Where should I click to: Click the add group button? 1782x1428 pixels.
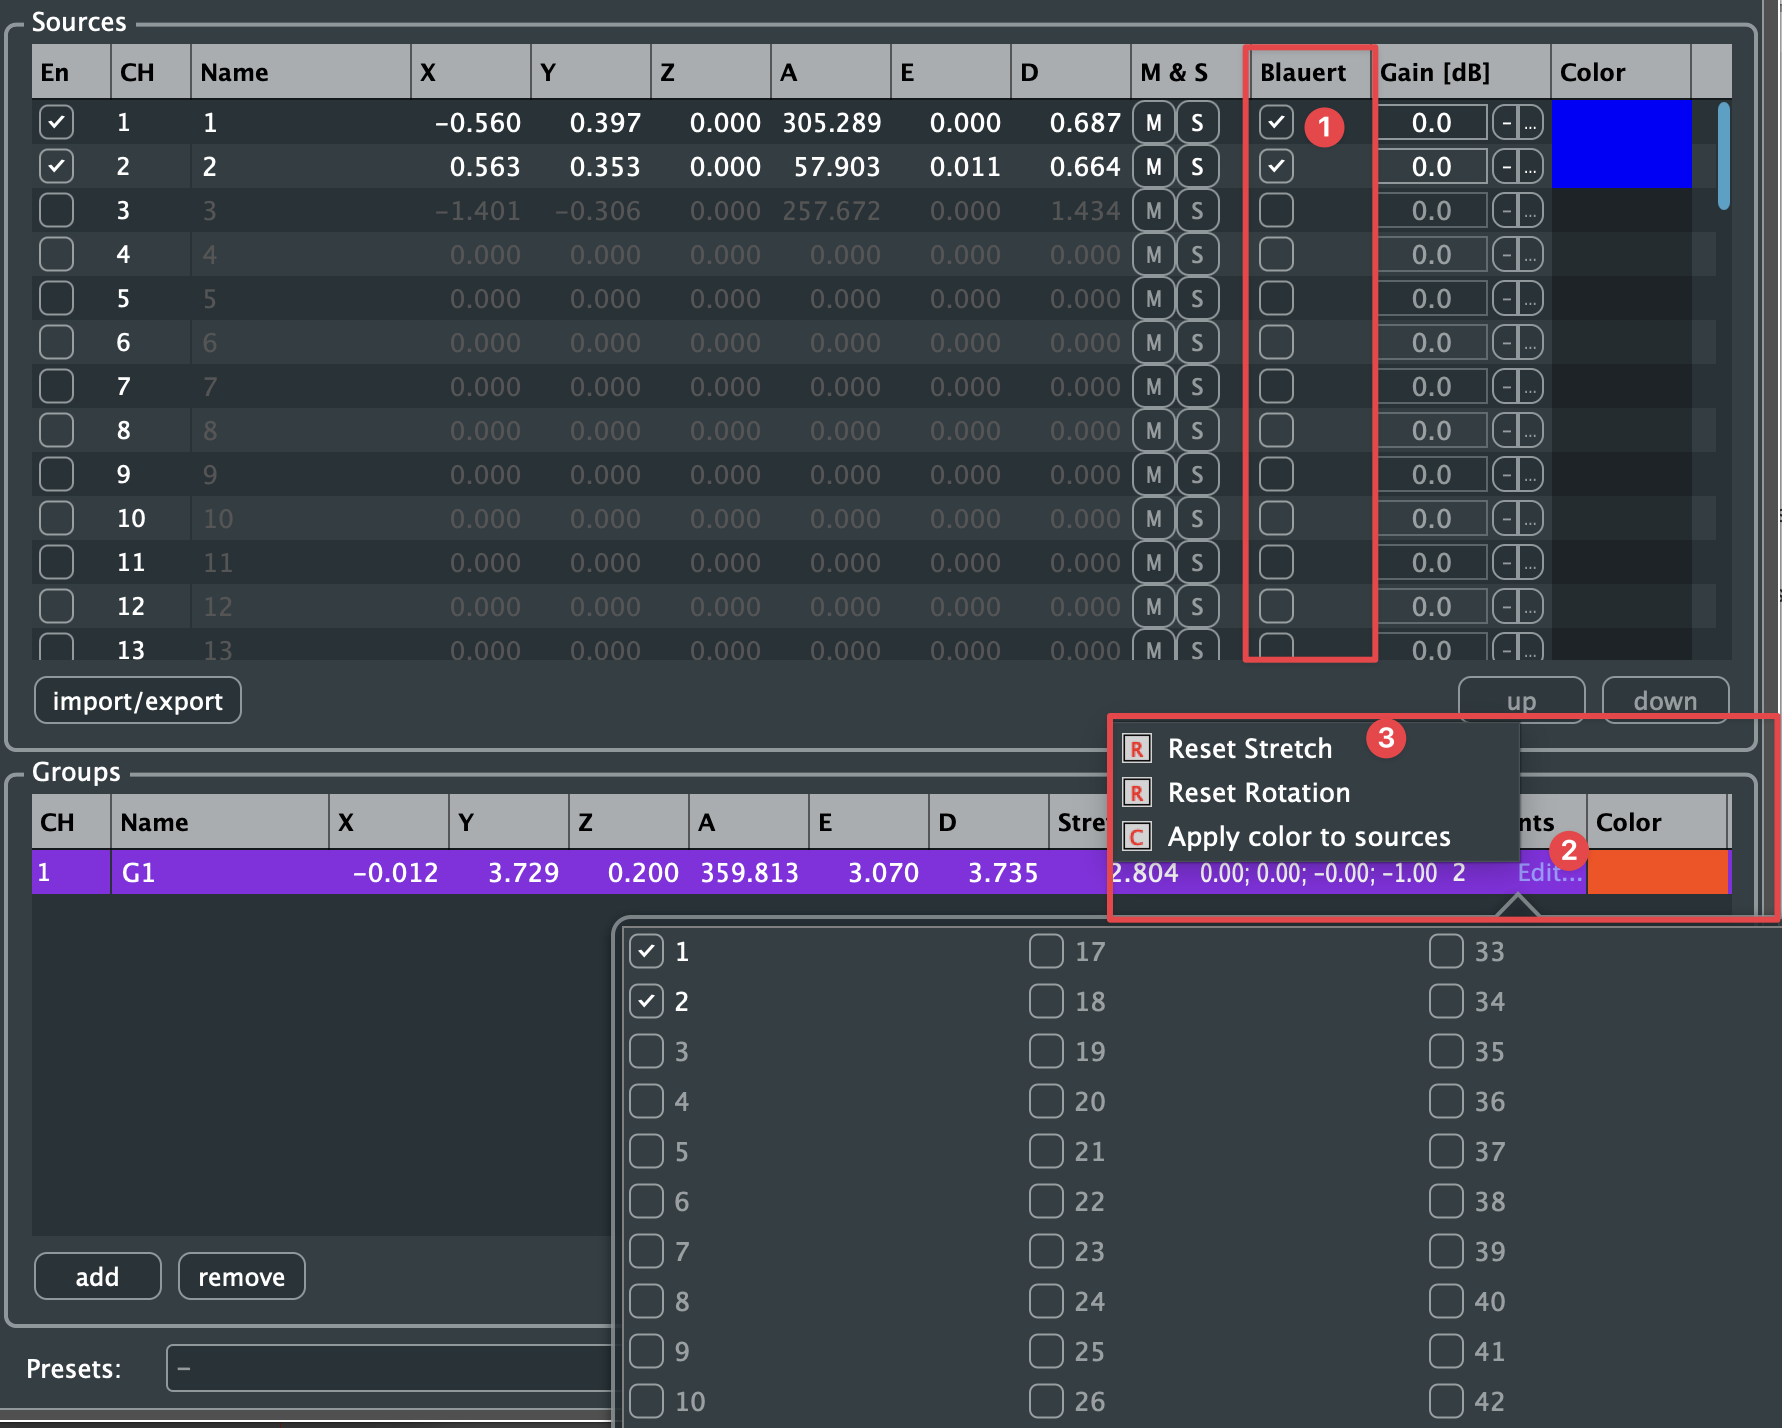click(x=98, y=1277)
